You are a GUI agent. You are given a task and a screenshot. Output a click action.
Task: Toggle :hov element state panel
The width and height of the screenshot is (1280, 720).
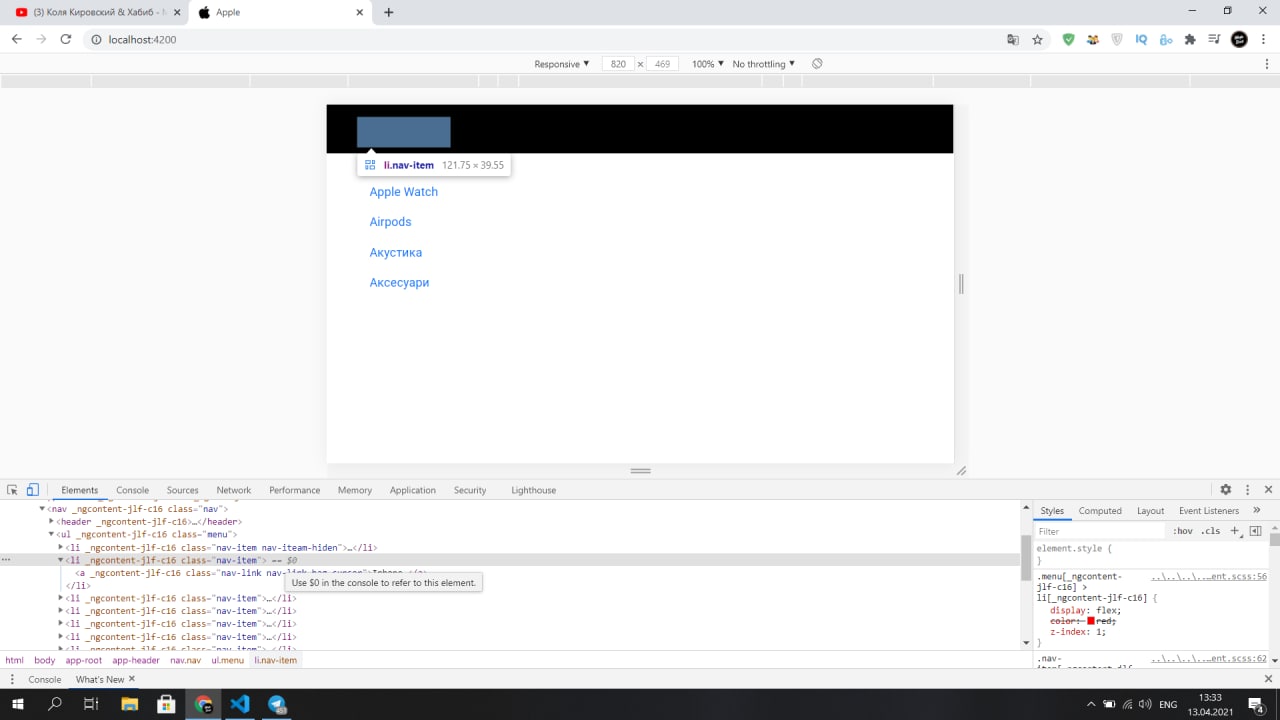click(1183, 531)
